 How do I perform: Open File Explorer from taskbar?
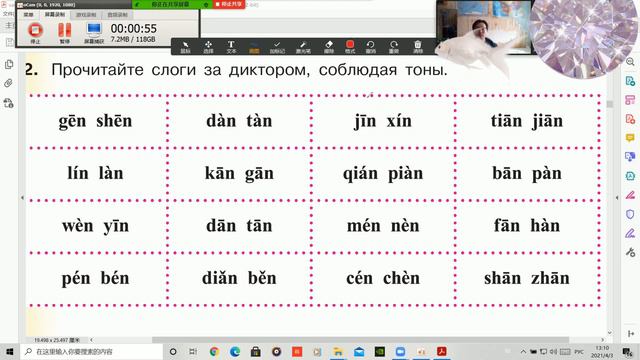[x=338, y=351]
